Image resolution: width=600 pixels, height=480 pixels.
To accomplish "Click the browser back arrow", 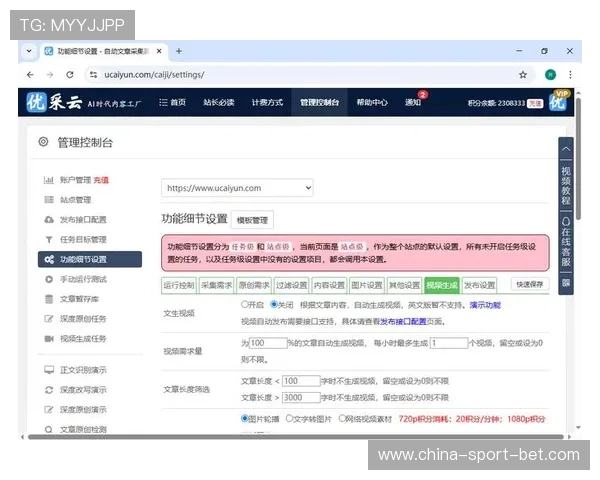I will pyautogui.click(x=30, y=75).
